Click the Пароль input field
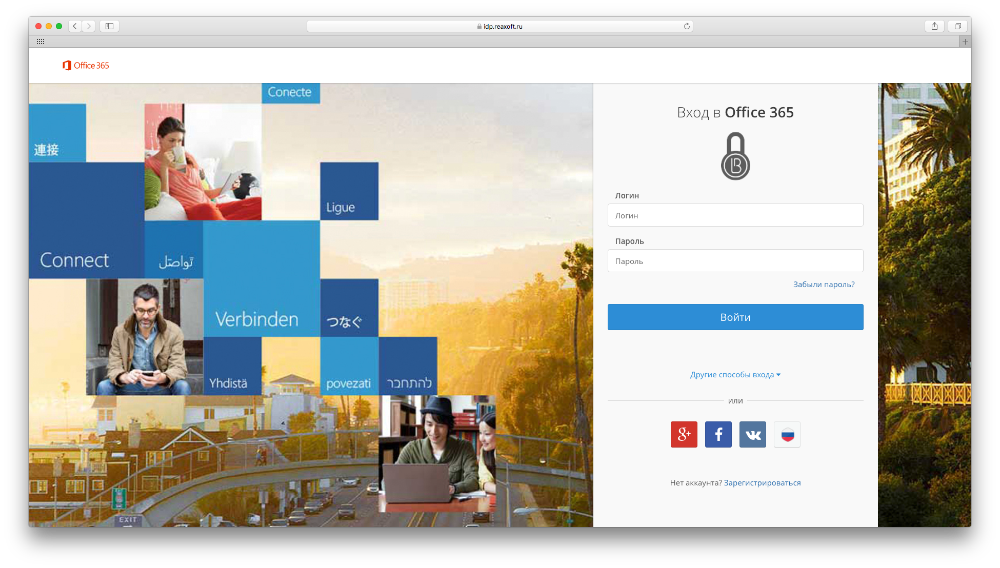Image resolution: width=1000 pixels, height=568 pixels. click(x=735, y=261)
